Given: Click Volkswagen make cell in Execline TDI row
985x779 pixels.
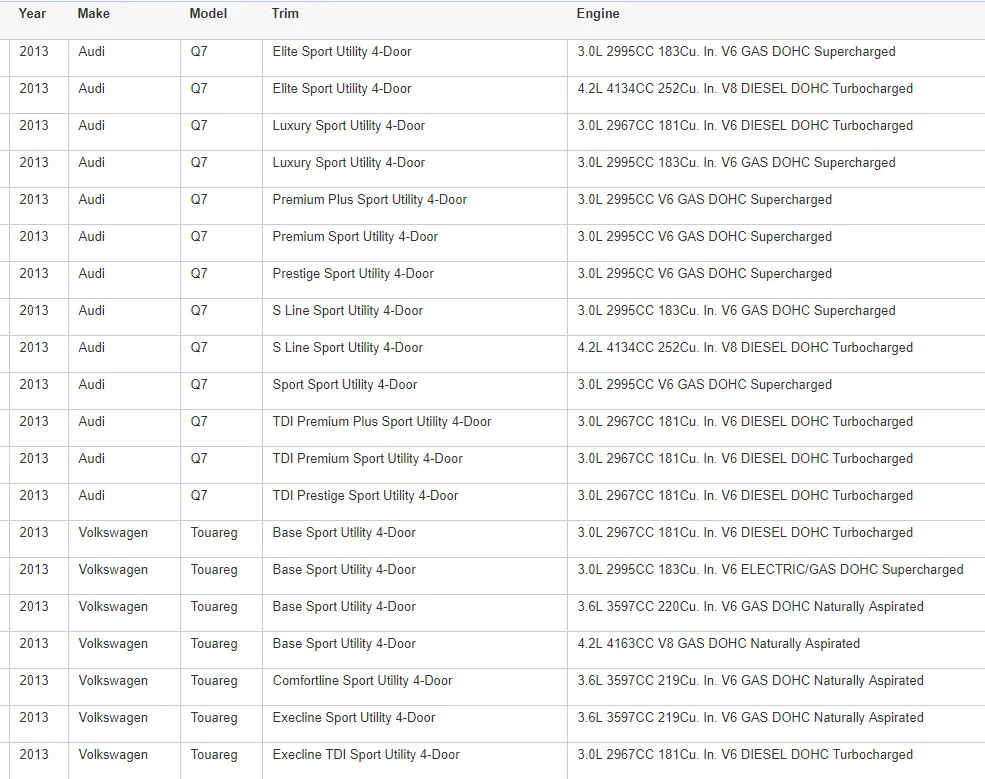Looking at the screenshot, I should pos(124,761).
